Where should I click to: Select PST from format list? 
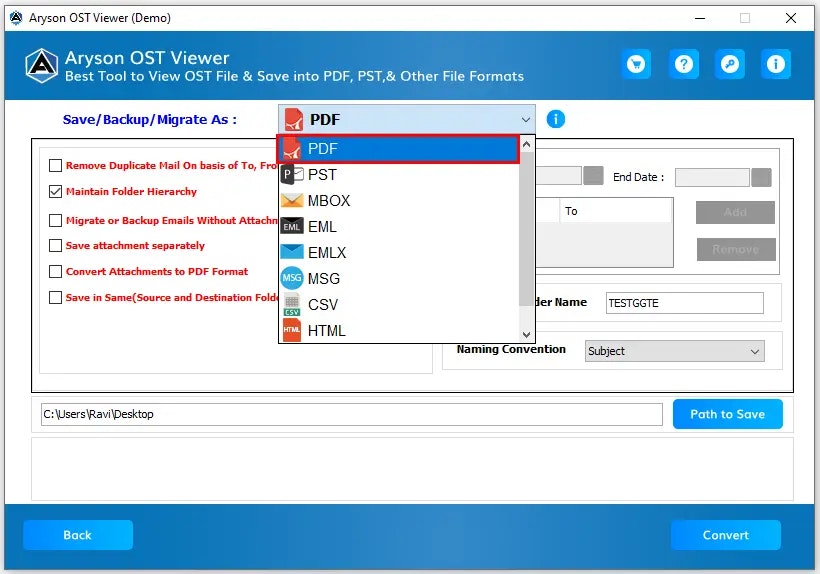click(x=398, y=175)
